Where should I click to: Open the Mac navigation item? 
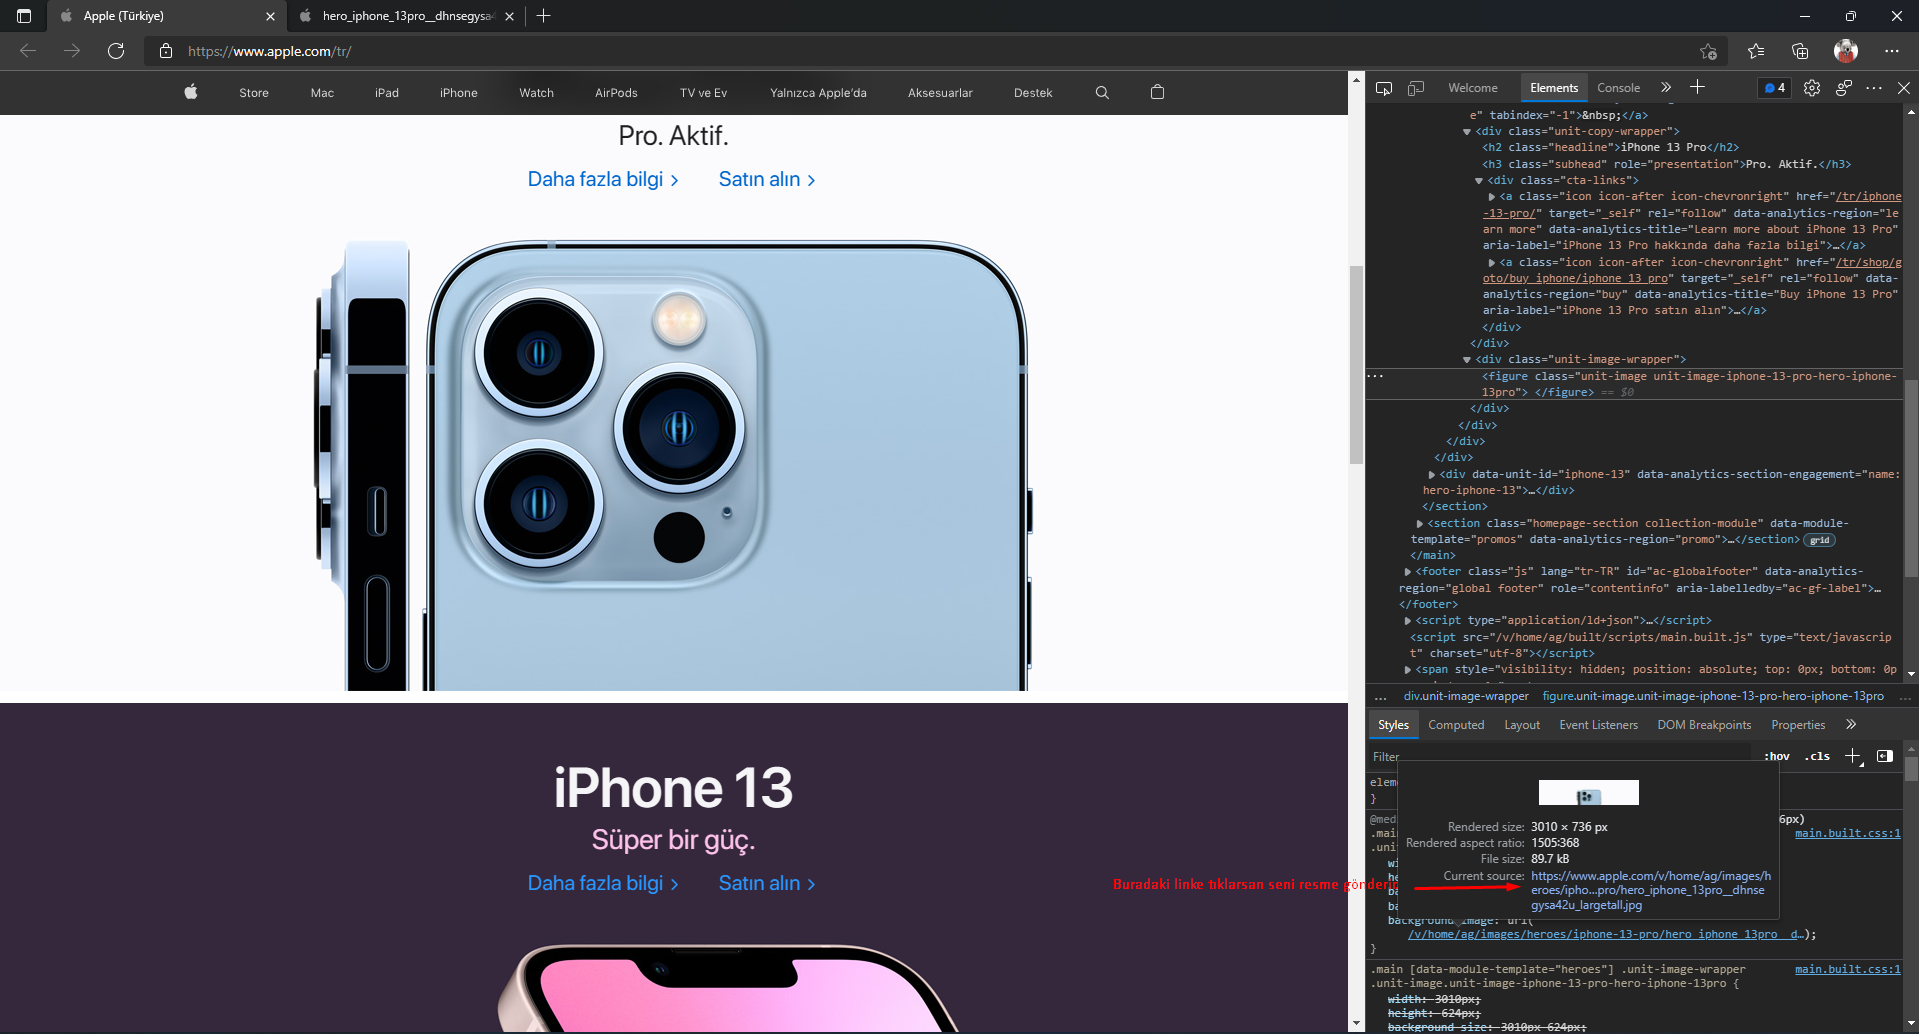(322, 93)
